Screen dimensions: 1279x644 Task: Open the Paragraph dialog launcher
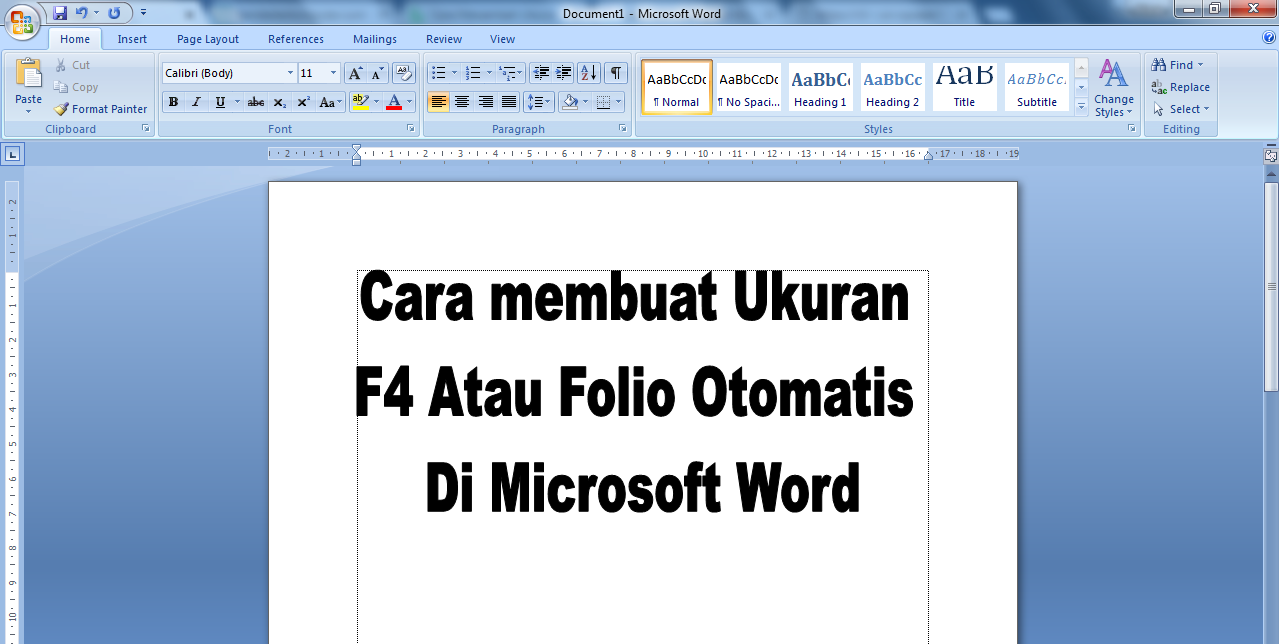623,129
